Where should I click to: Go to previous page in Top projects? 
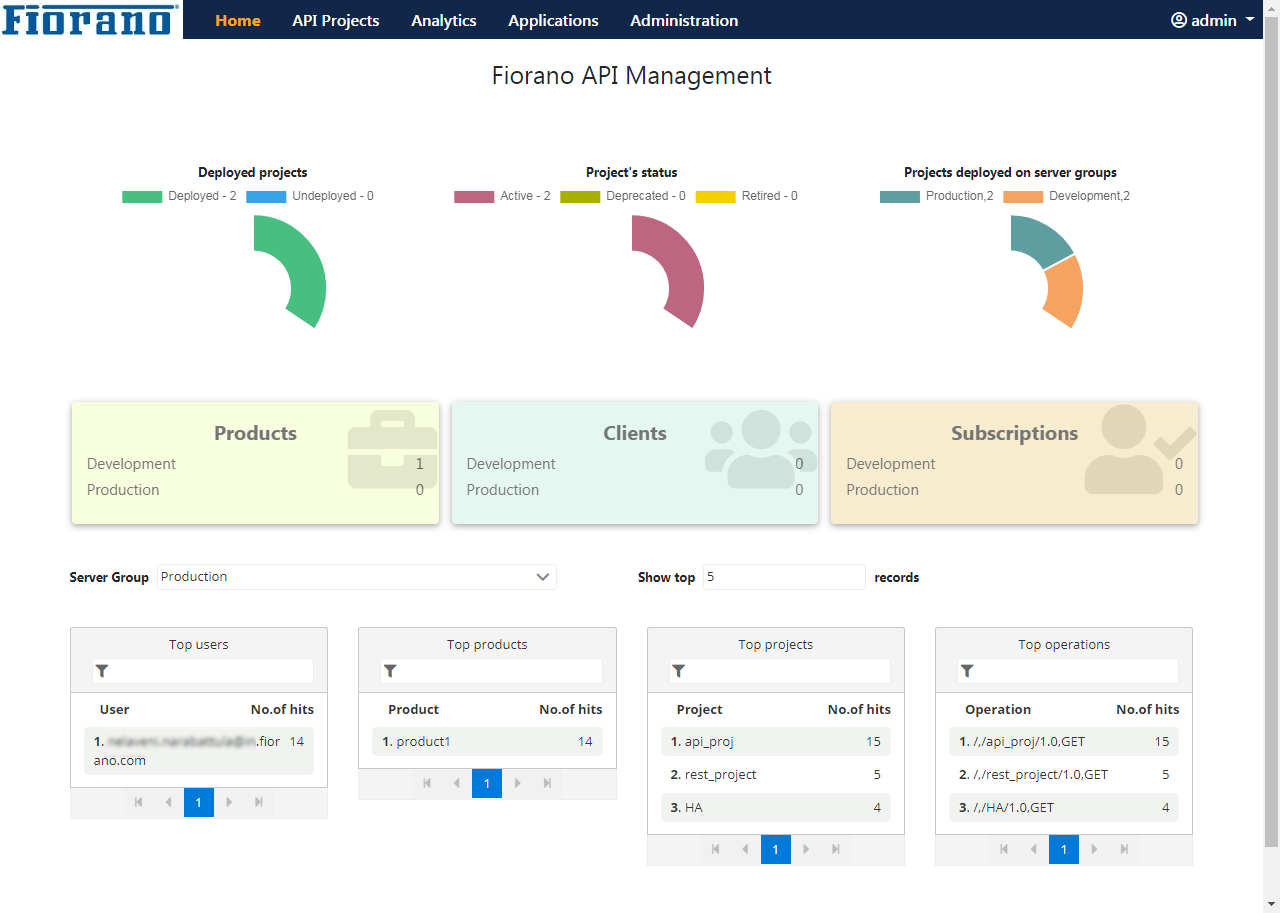click(745, 849)
